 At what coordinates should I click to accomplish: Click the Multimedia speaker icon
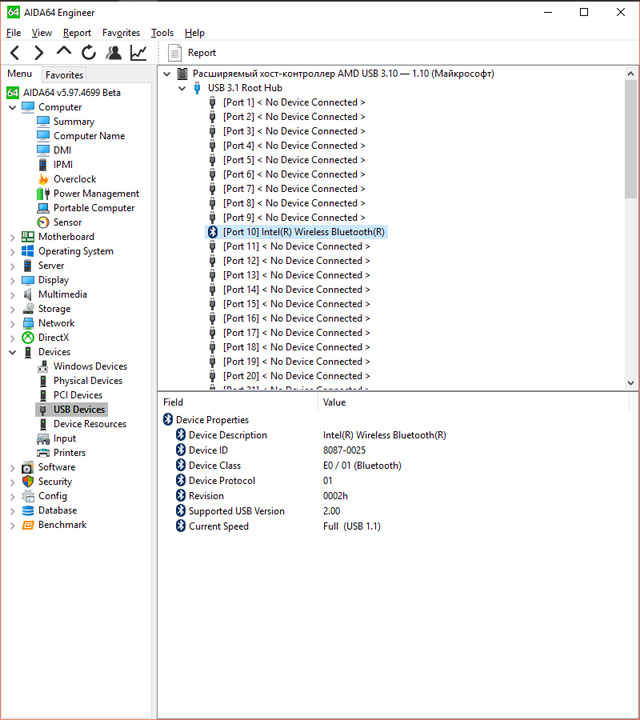click(28, 294)
